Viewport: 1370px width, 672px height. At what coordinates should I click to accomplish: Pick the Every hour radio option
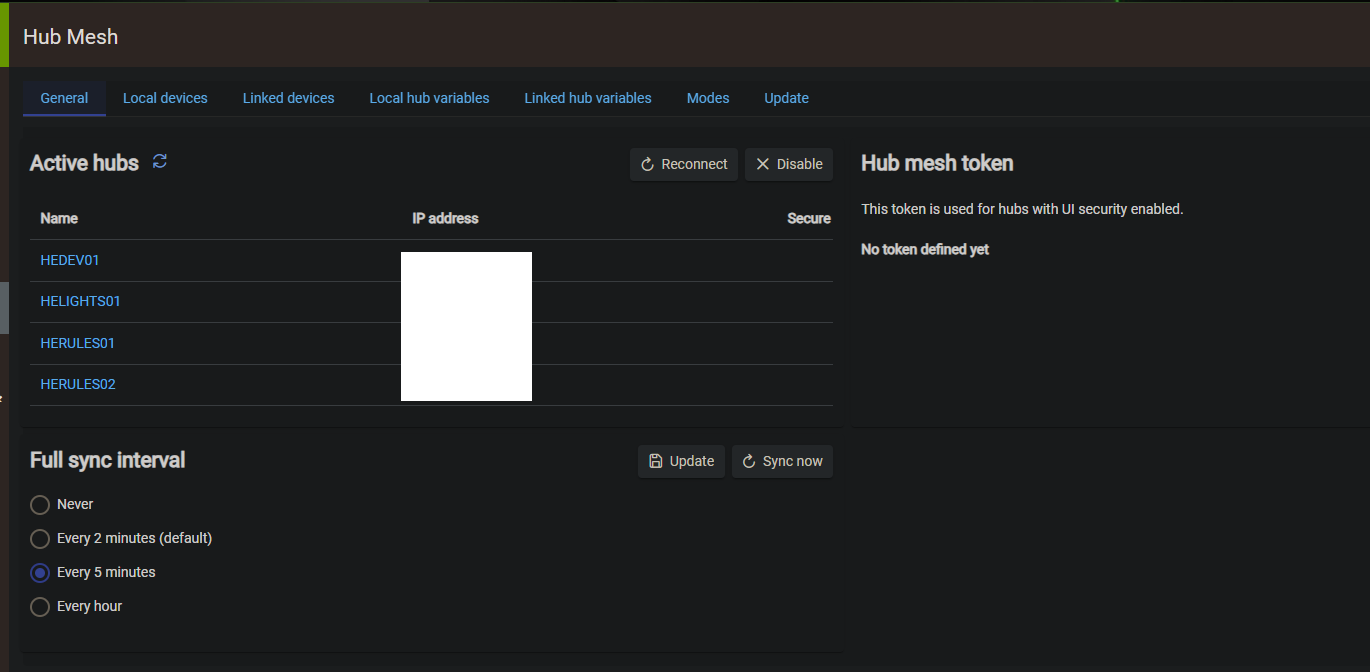pyautogui.click(x=40, y=607)
